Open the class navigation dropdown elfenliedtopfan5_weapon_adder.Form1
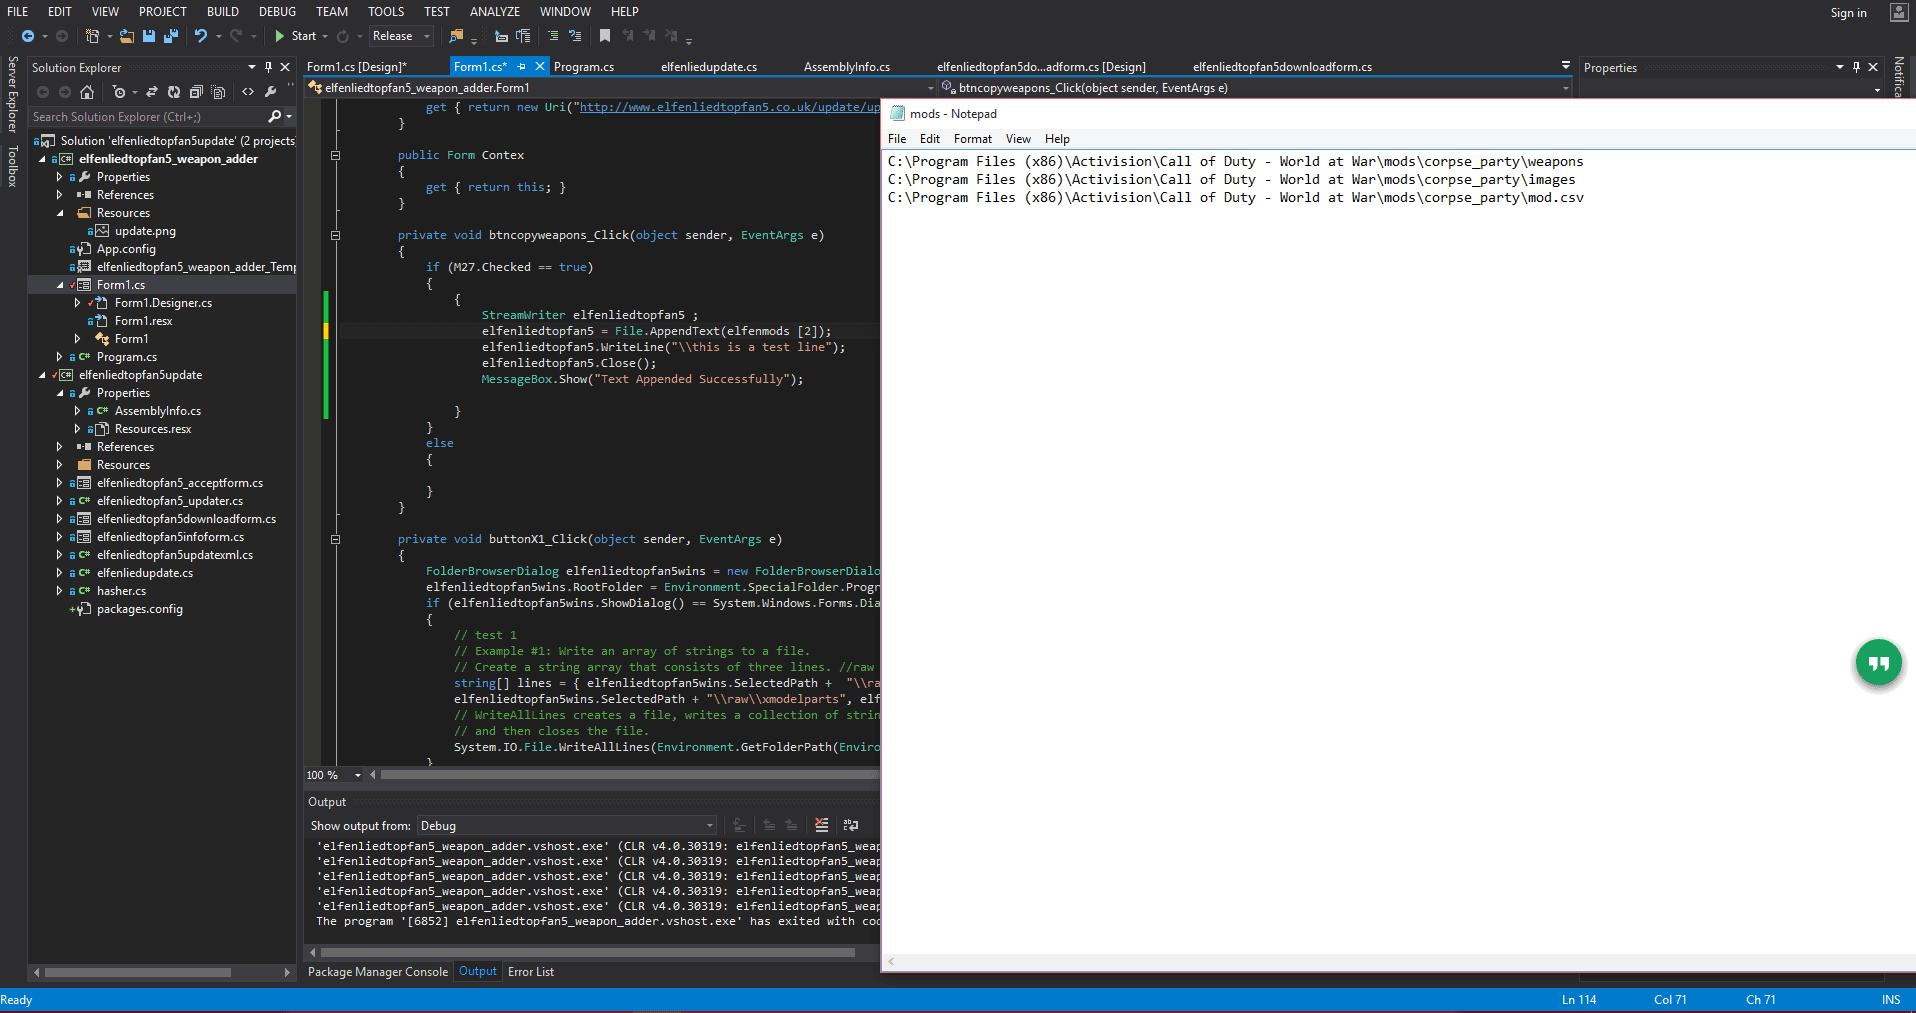 622,88
